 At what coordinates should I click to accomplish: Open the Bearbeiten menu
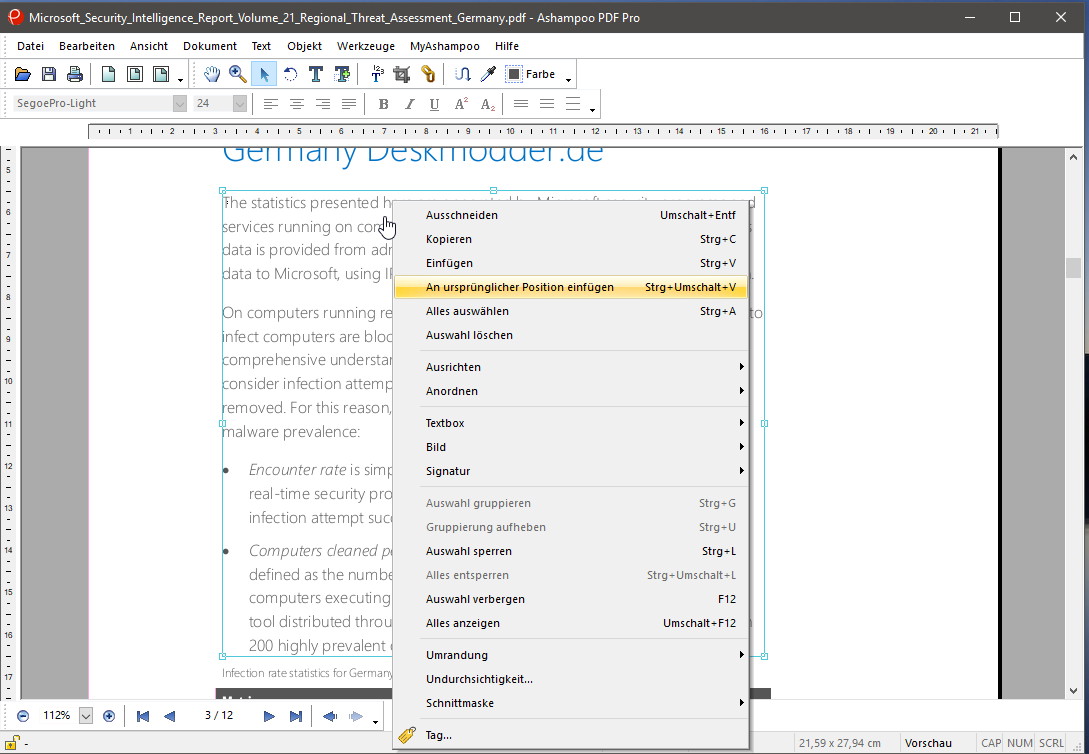pos(87,46)
